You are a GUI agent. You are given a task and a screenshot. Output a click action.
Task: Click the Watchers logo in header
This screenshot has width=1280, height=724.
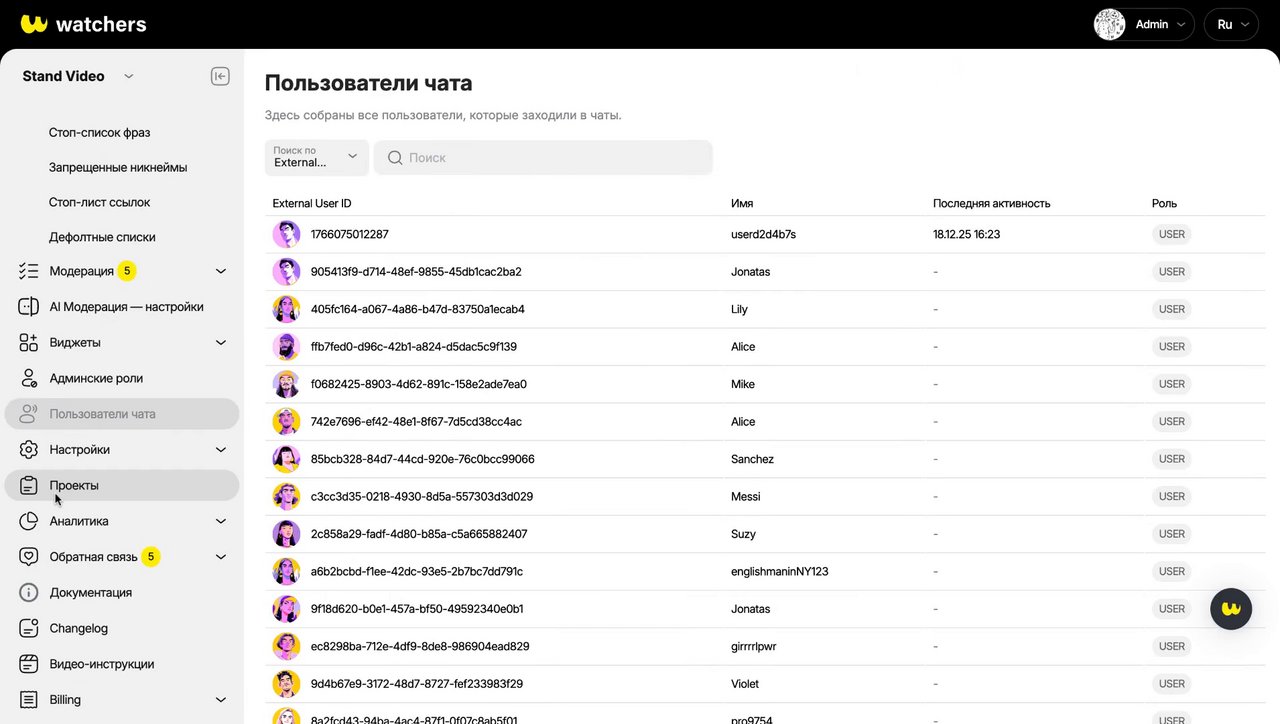pyautogui.click(x=84, y=24)
